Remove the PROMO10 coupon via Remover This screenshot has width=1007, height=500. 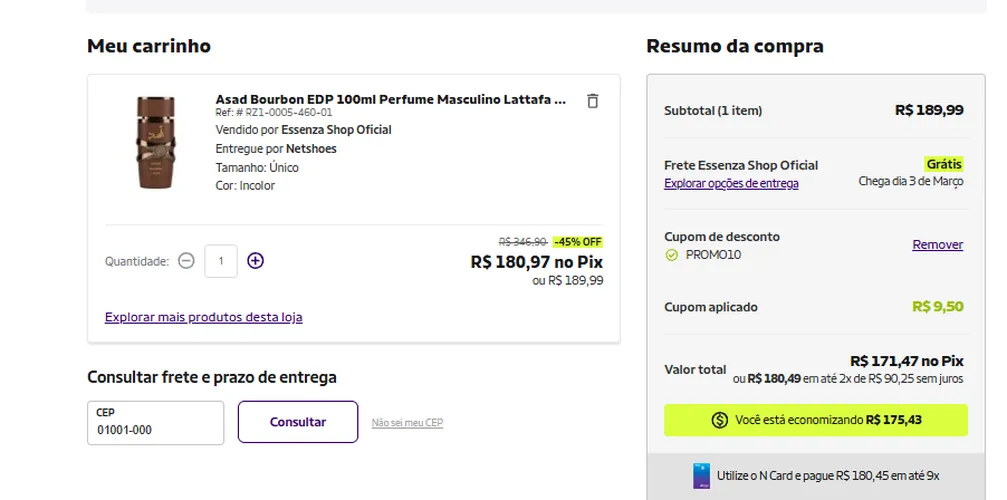coord(938,245)
